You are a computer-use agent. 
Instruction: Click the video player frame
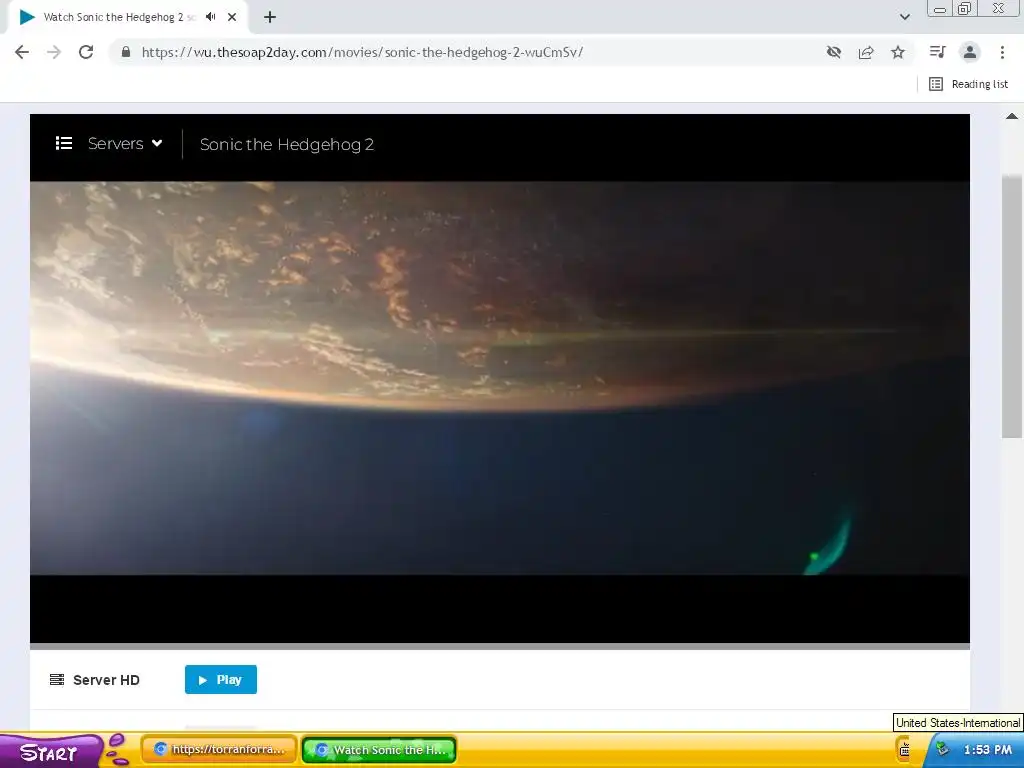(500, 378)
